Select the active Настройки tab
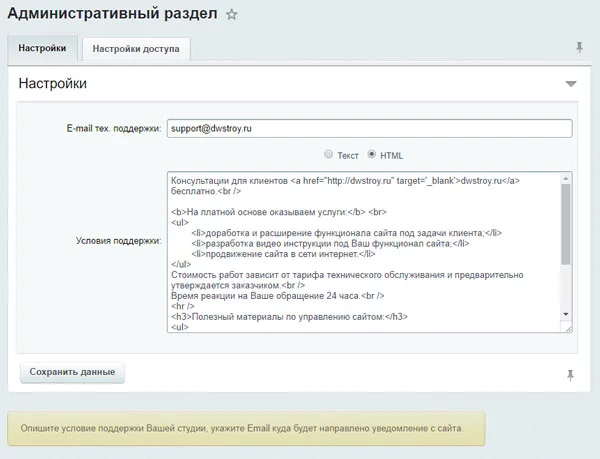600x459 pixels. pyautogui.click(x=42, y=48)
